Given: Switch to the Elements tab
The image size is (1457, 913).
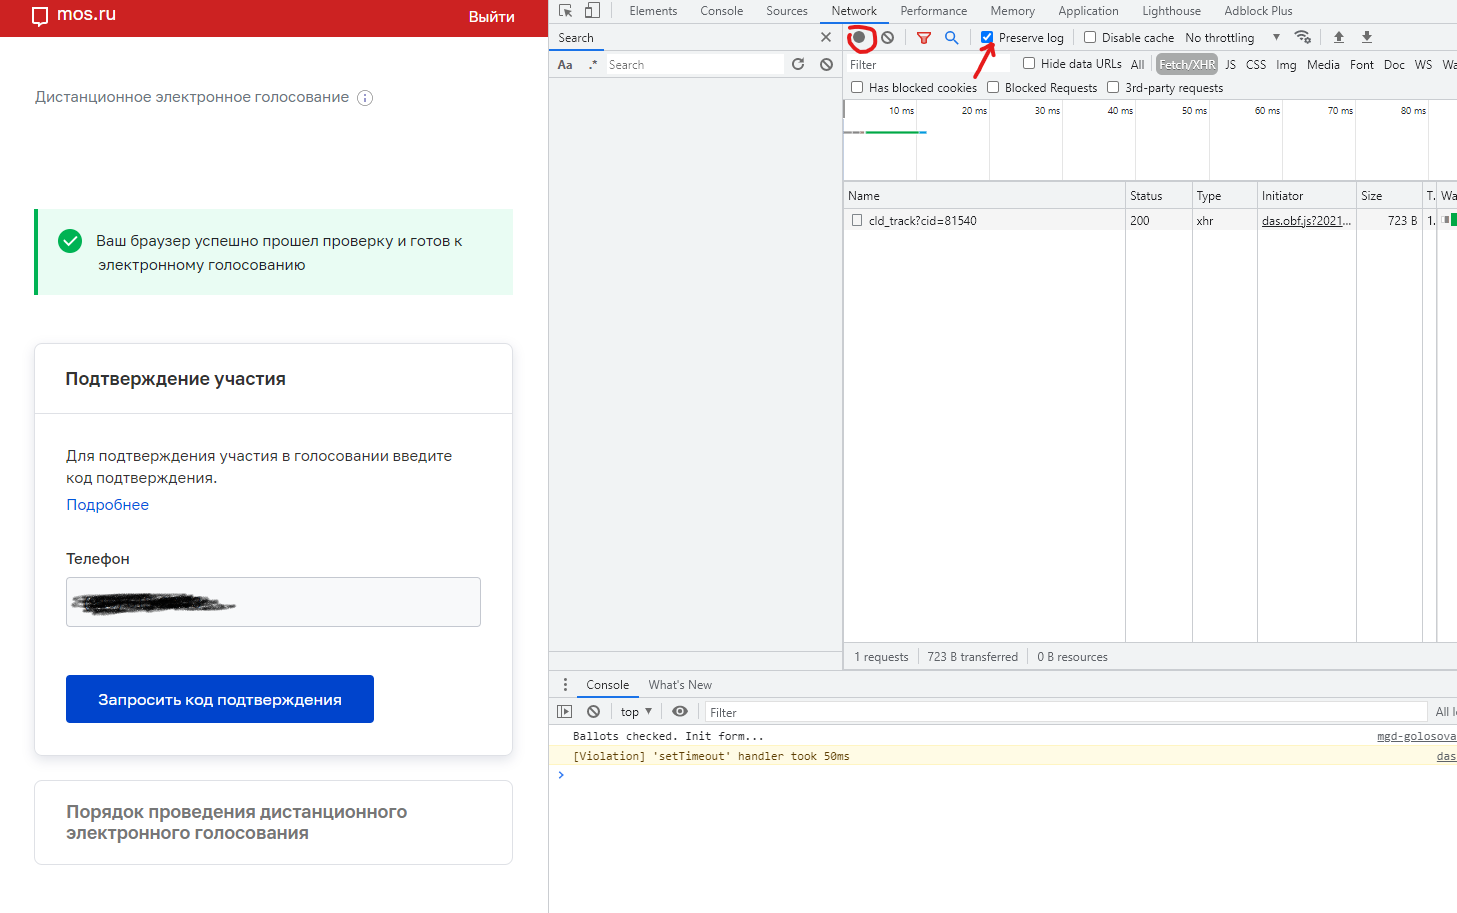Looking at the screenshot, I should [x=653, y=11].
